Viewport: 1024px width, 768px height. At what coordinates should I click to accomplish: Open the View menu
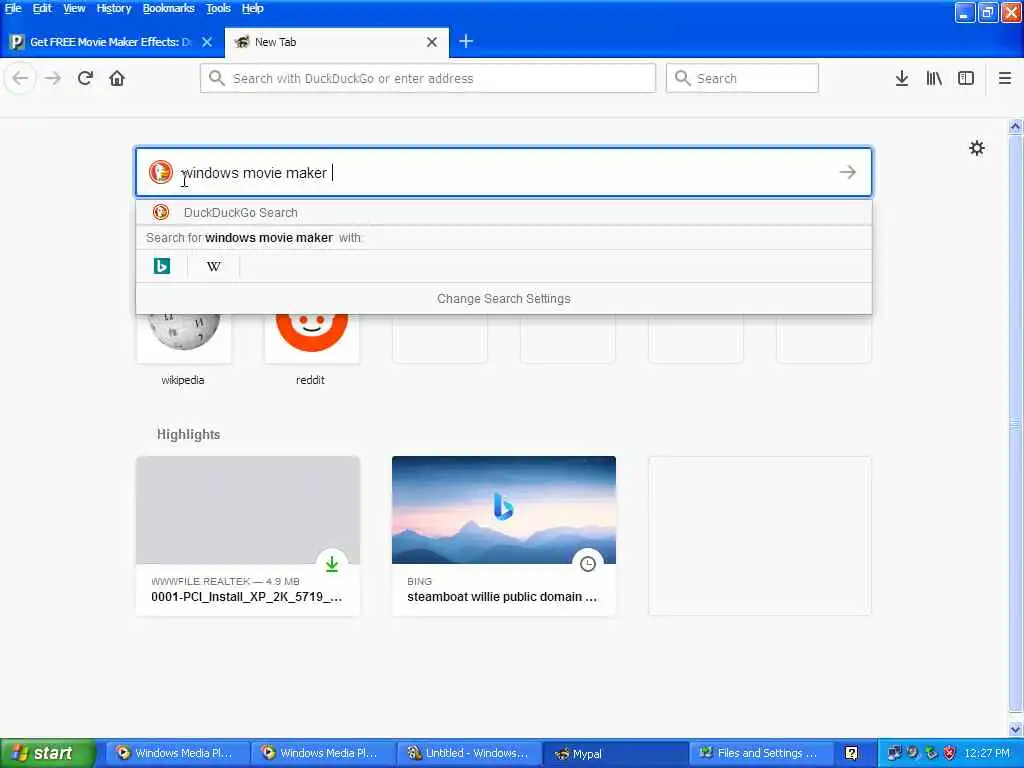click(x=74, y=8)
